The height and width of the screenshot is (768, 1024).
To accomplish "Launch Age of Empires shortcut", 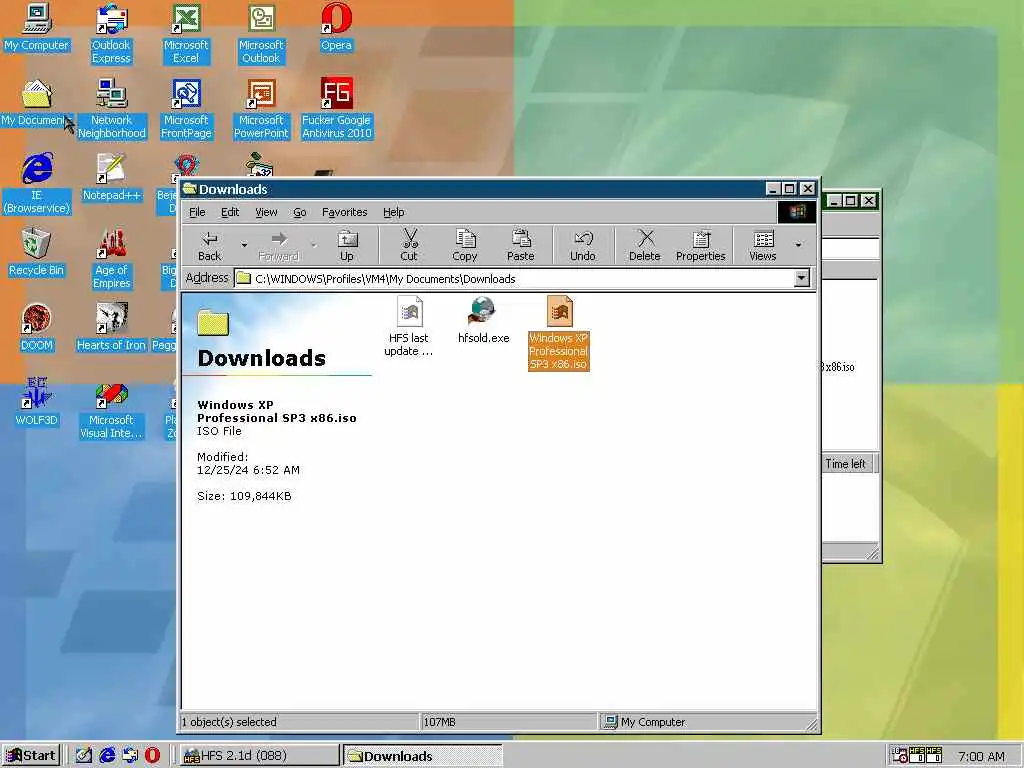I will [112, 259].
